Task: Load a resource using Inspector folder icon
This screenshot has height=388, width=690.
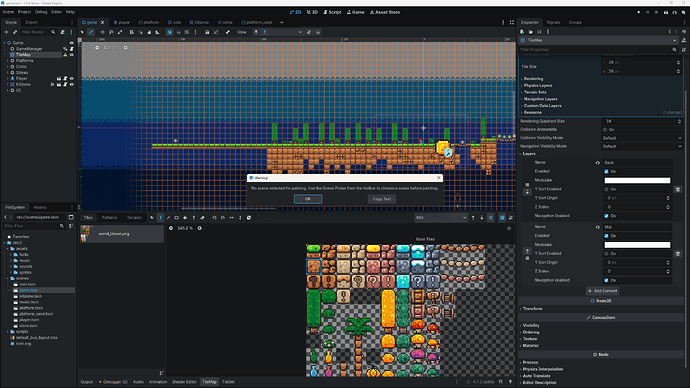Action: (531, 32)
